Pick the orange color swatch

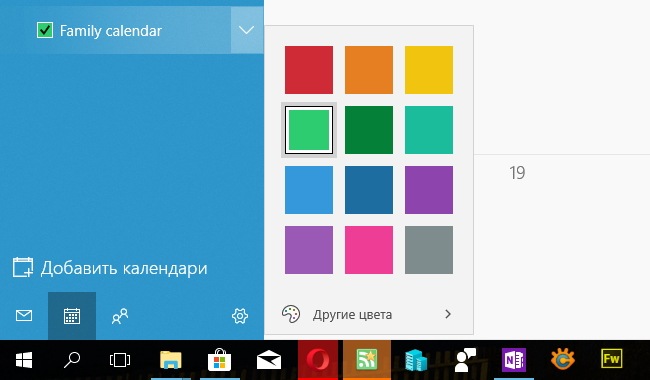tap(369, 70)
